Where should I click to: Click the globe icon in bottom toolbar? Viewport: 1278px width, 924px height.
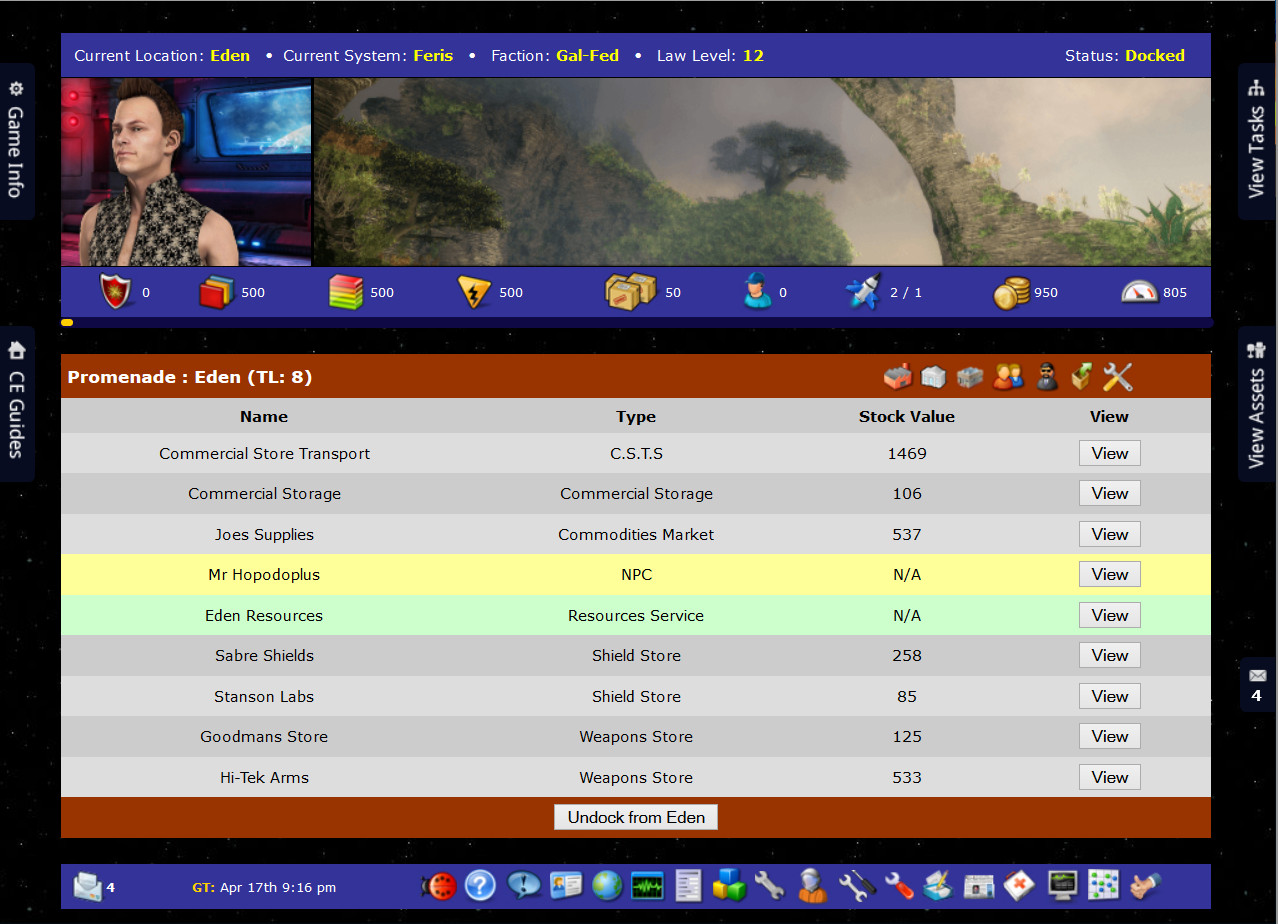[606, 885]
